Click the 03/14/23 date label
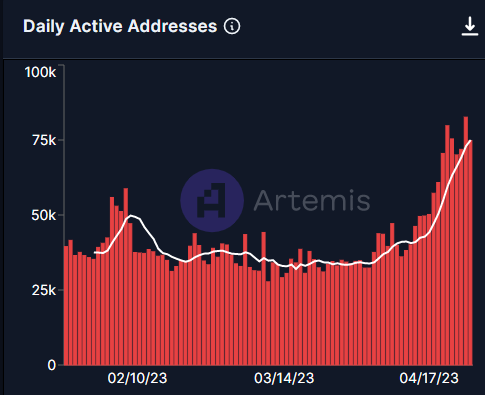Screen dimensions: 485x395 point(284,378)
